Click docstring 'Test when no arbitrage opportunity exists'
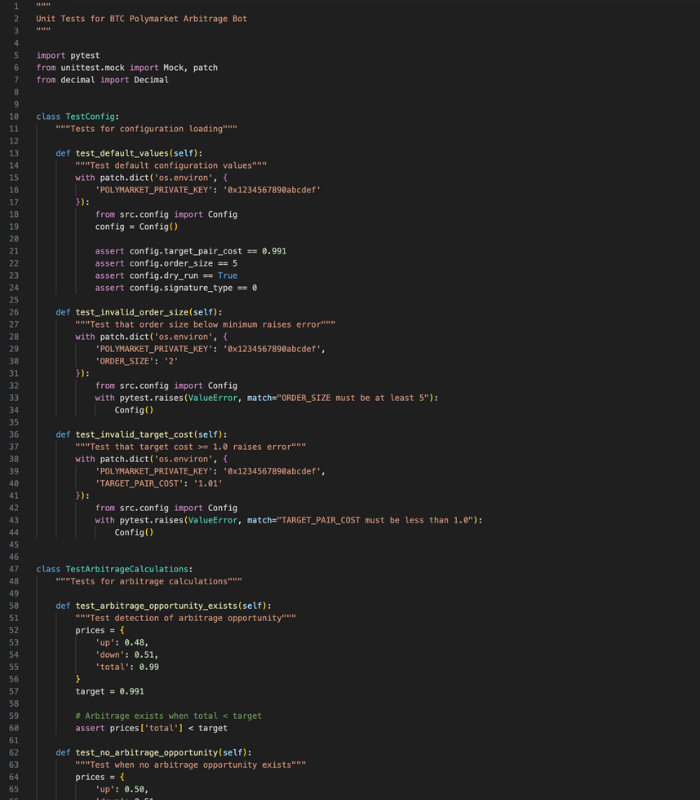This screenshot has height=800, width=700. click(191, 765)
